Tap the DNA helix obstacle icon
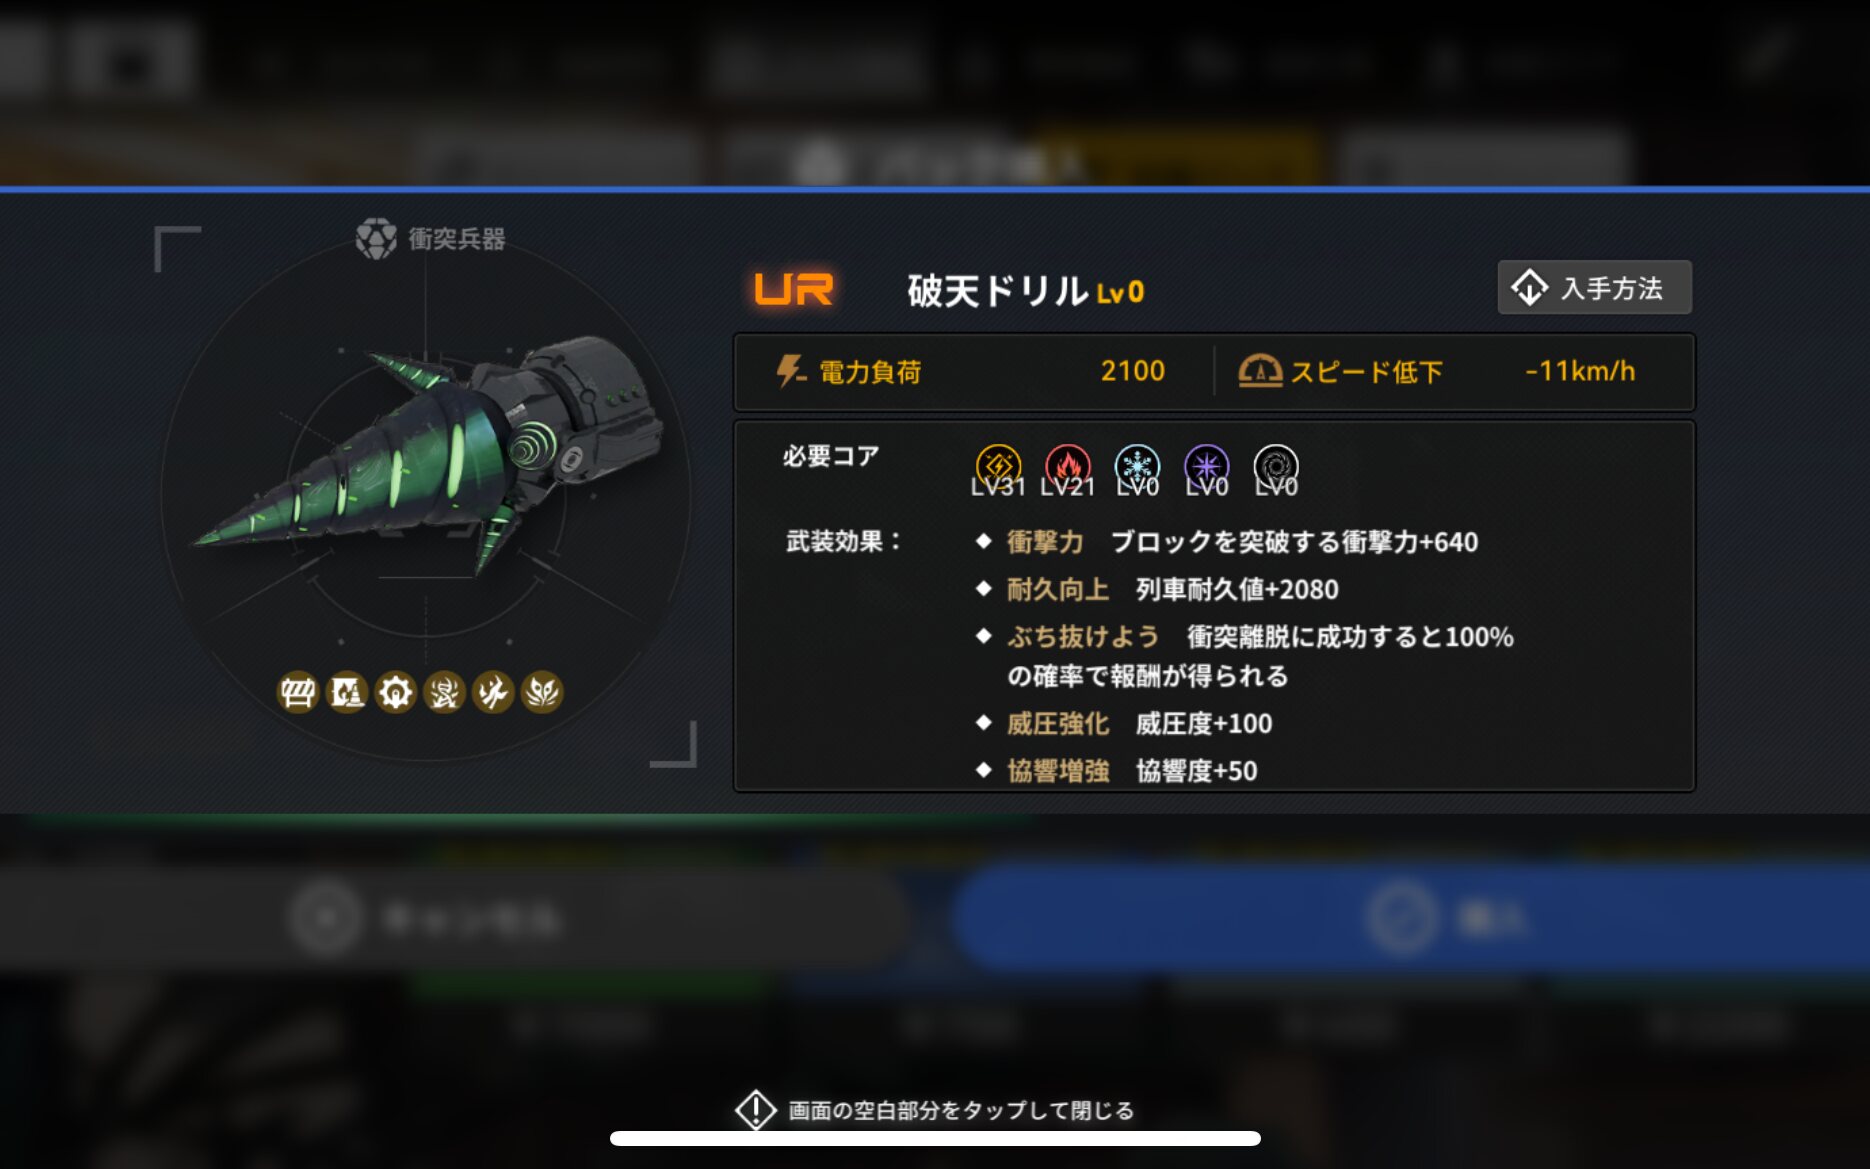Image resolution: width=1870 pixels, height=1169 pixels. (x=444, y=692)
